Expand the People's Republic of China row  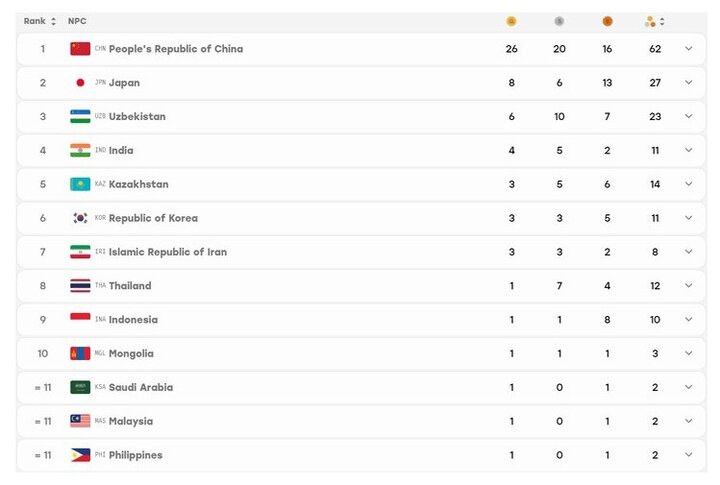pos(688,48)
